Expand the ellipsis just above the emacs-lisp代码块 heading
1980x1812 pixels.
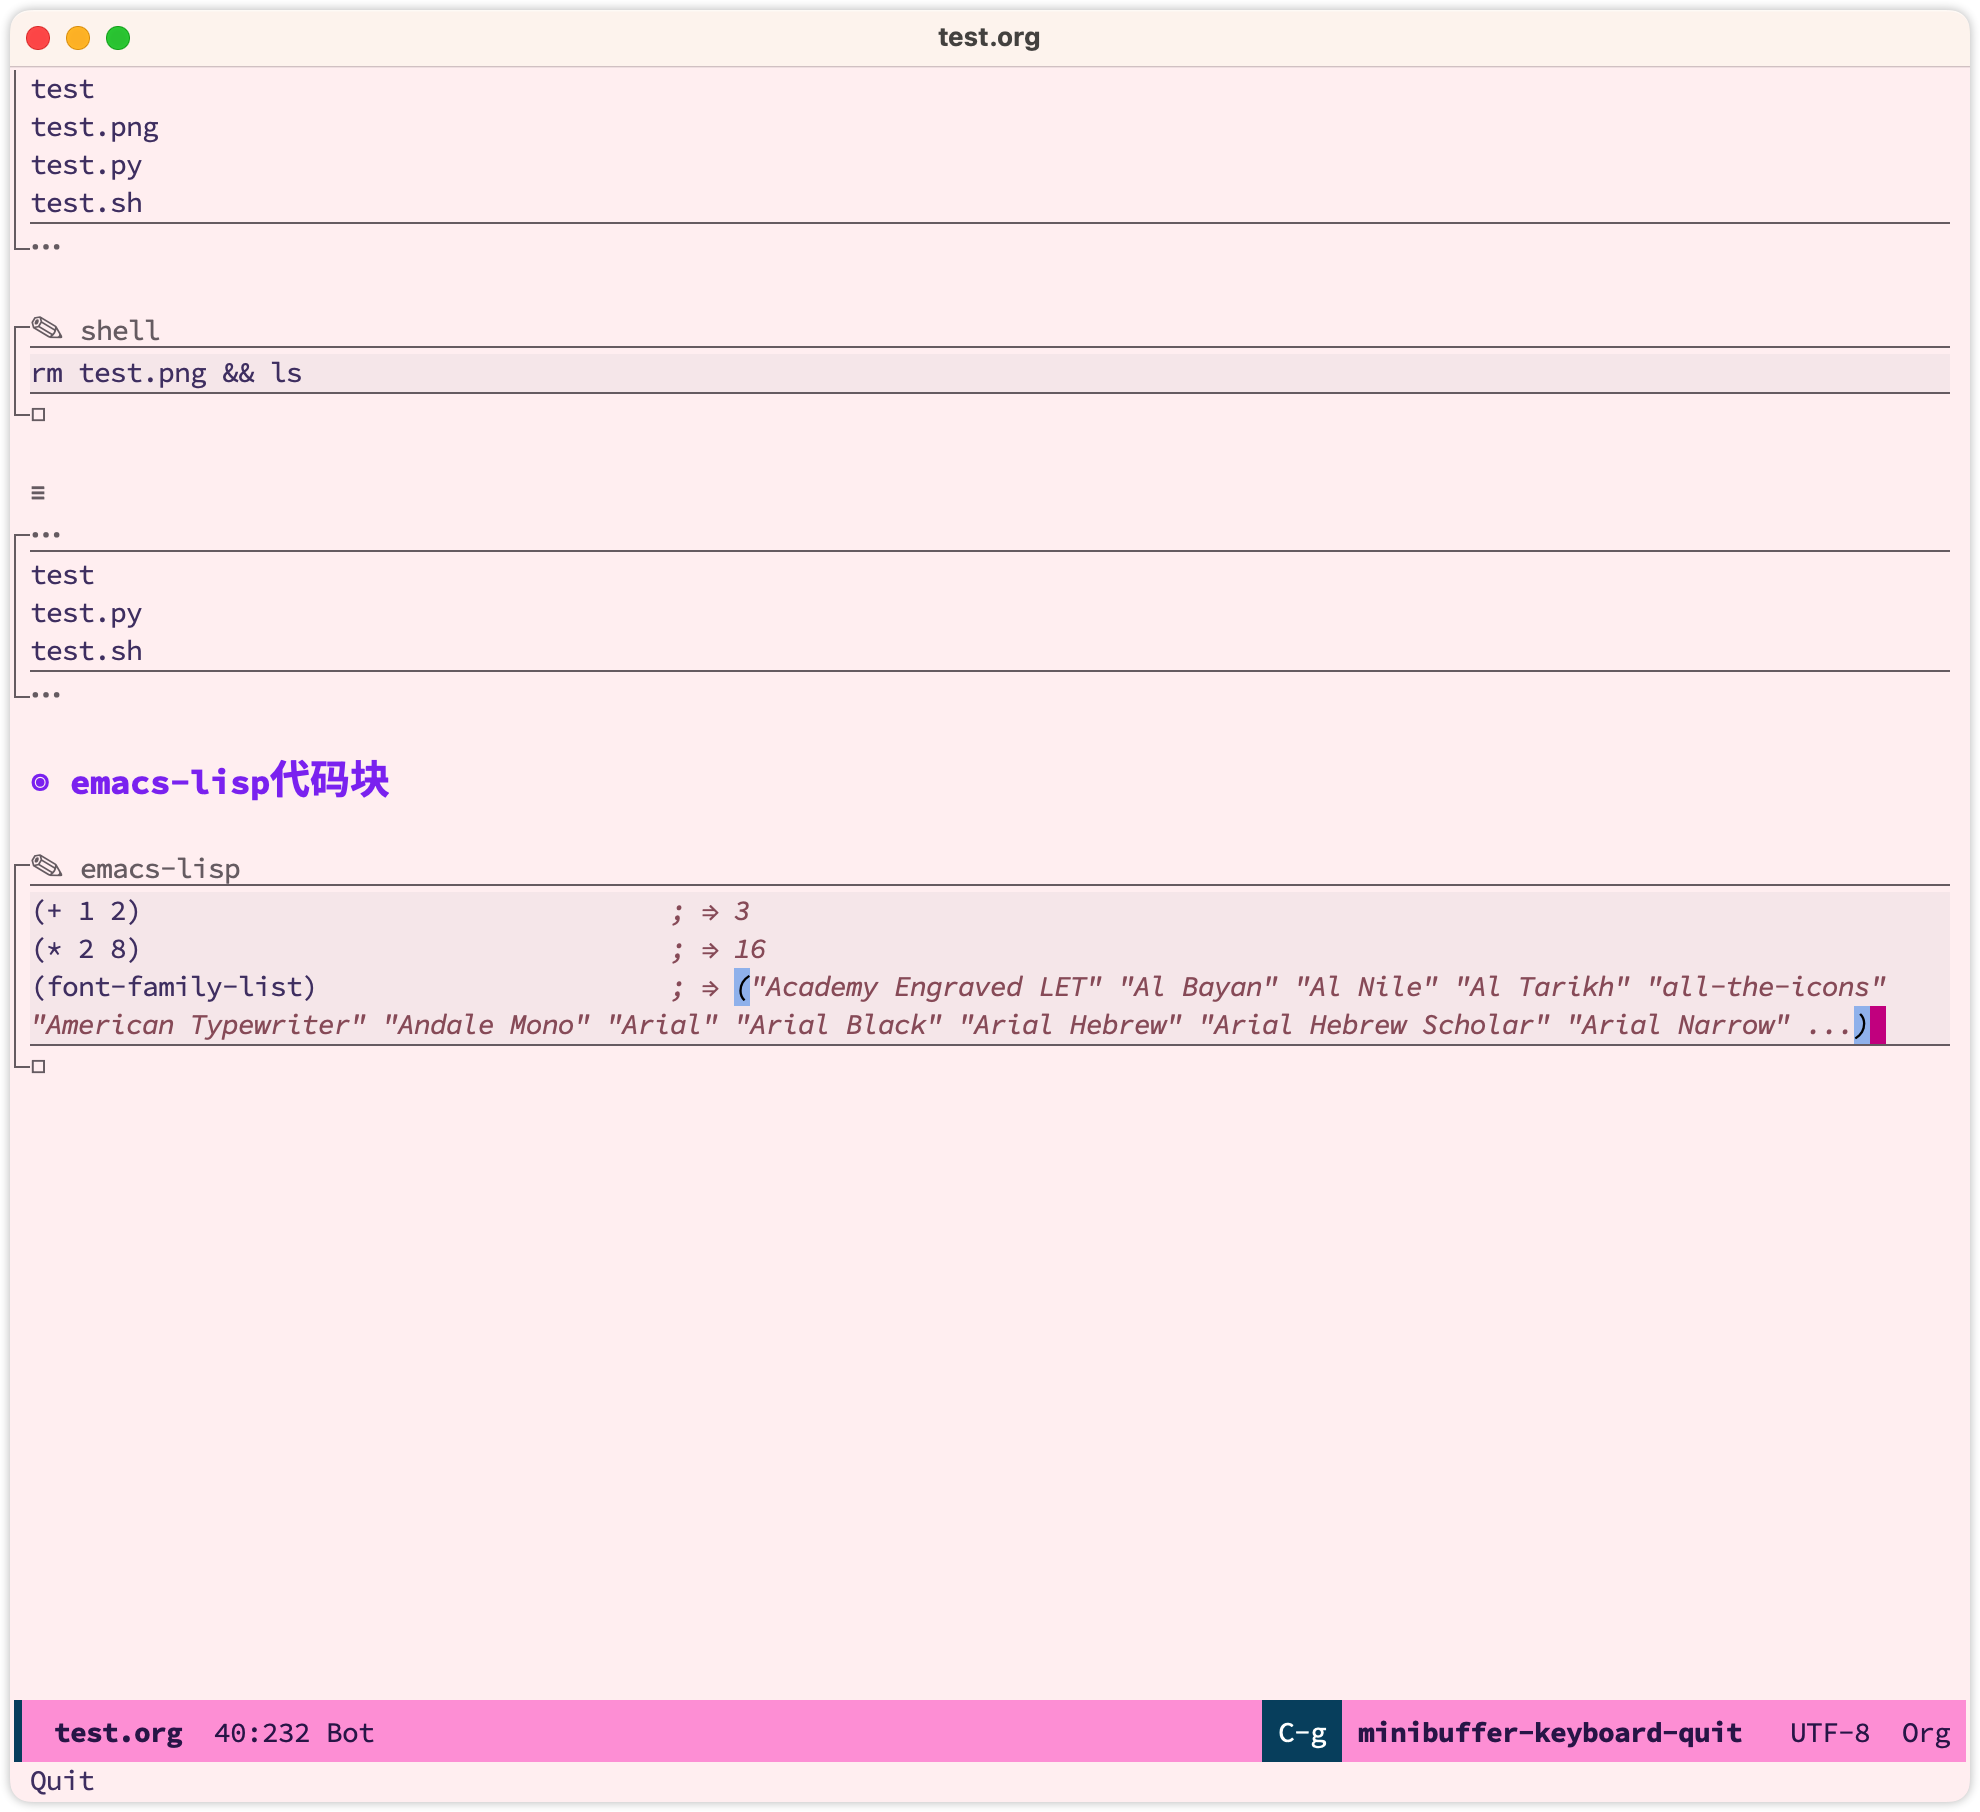coord(46,694)
